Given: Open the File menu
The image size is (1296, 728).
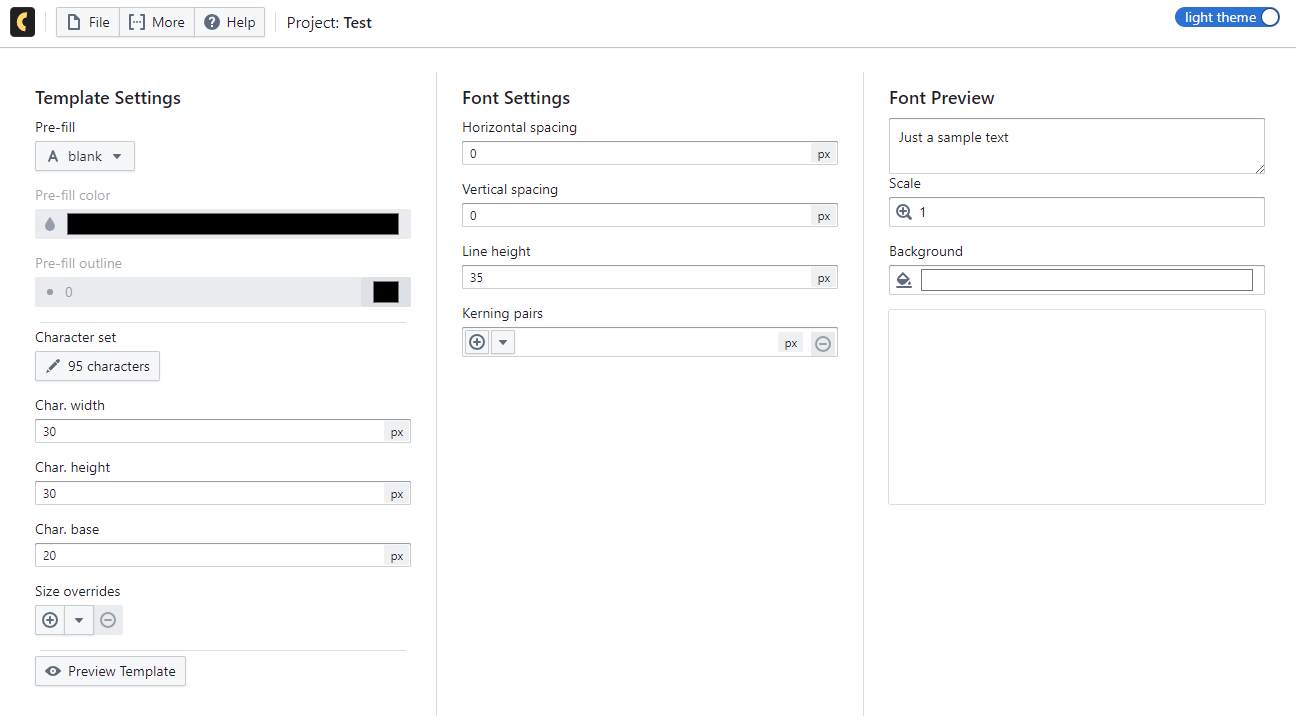Looking at the screenshot, I should pos(87,21).
